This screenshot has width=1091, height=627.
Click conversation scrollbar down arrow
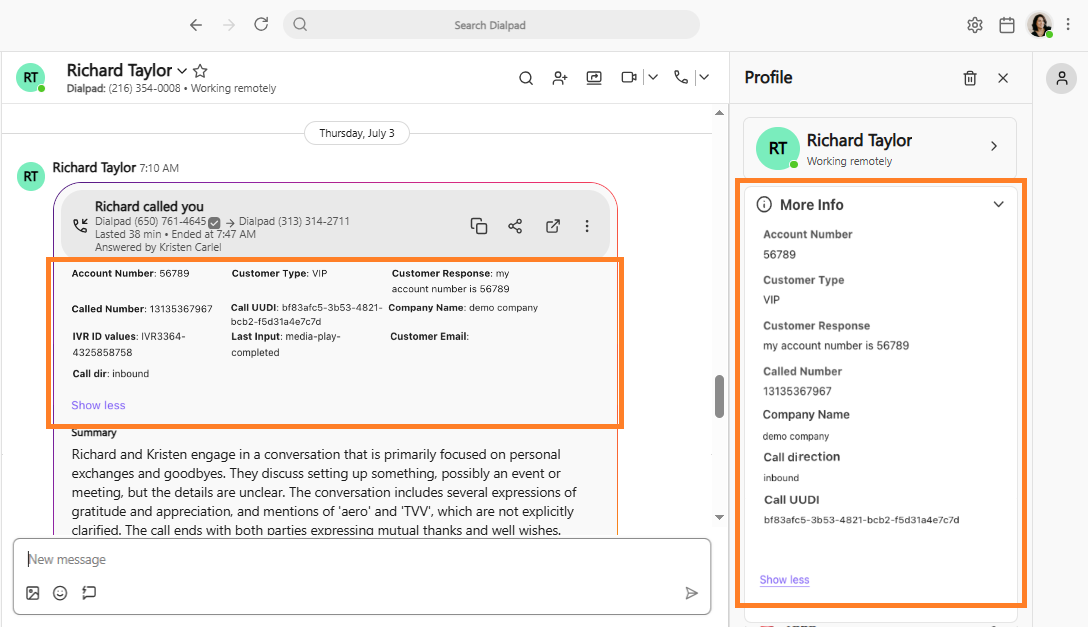point(719,517)
